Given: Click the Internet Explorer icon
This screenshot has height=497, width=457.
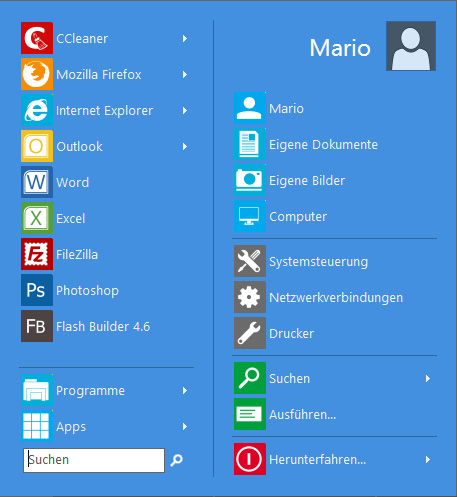Looking at the screenshot, I should (37, 110).
